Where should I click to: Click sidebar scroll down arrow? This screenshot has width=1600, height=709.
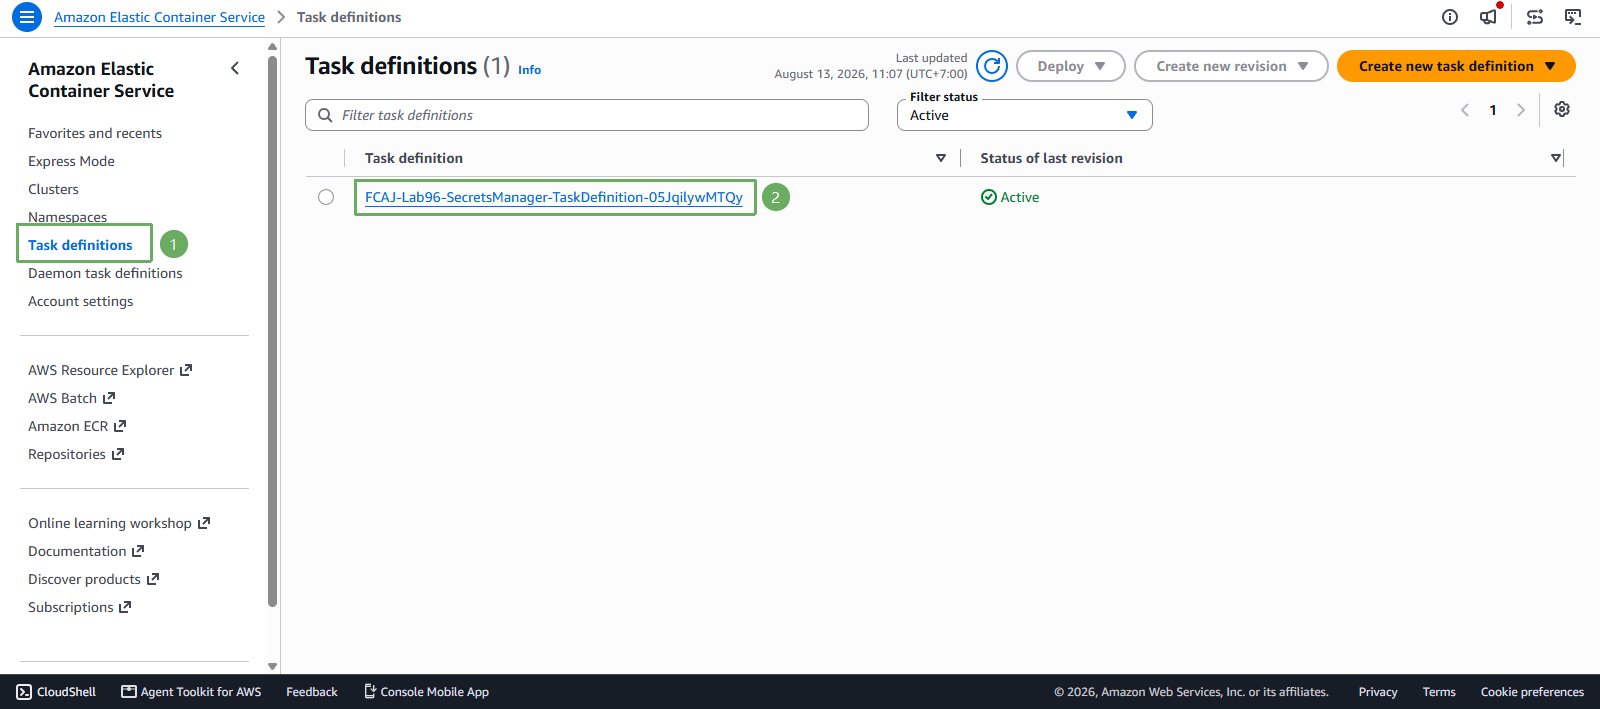[272, 666]
